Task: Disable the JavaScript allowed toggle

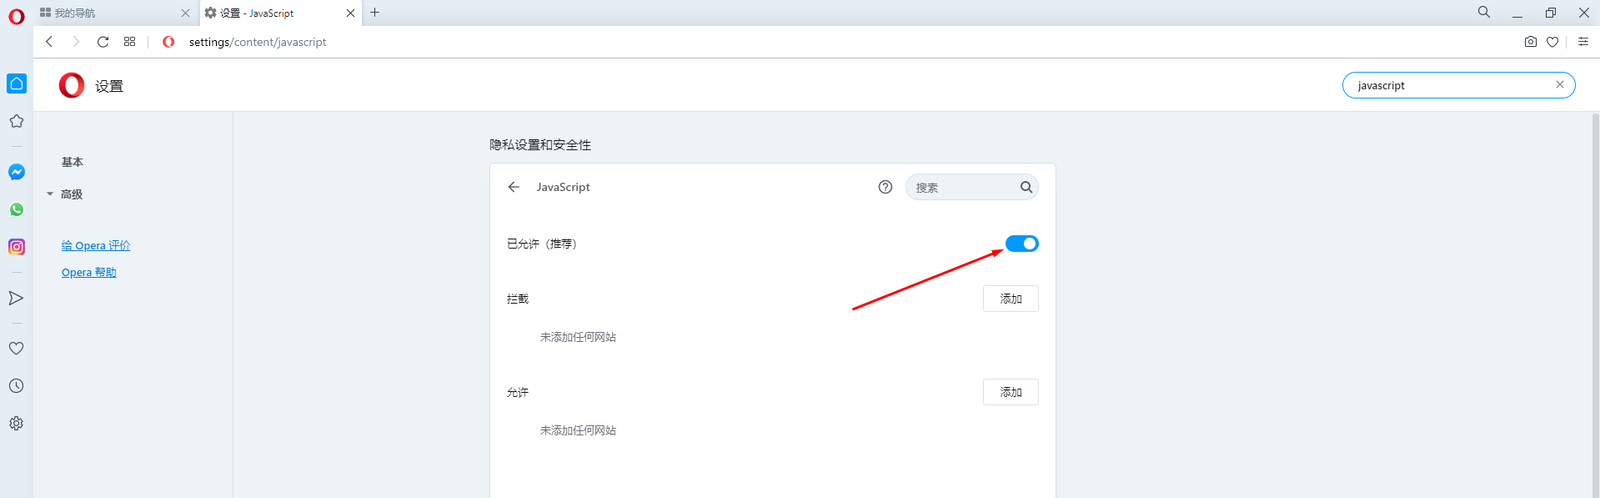Action: 1021,244
